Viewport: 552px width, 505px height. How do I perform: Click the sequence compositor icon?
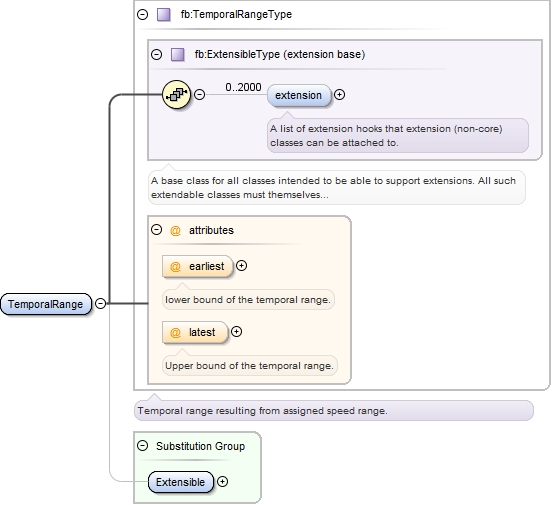coord(176,94)
